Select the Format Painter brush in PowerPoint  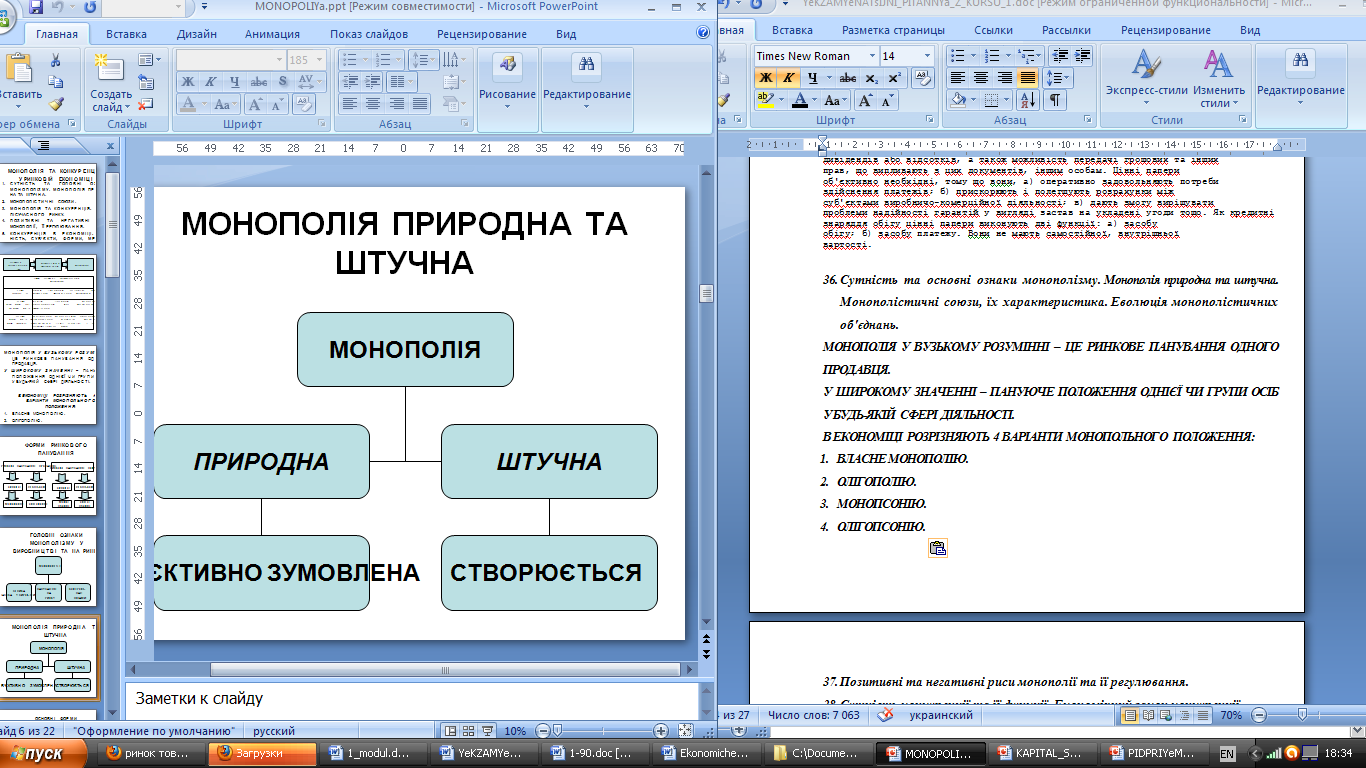tap(56, 103)
